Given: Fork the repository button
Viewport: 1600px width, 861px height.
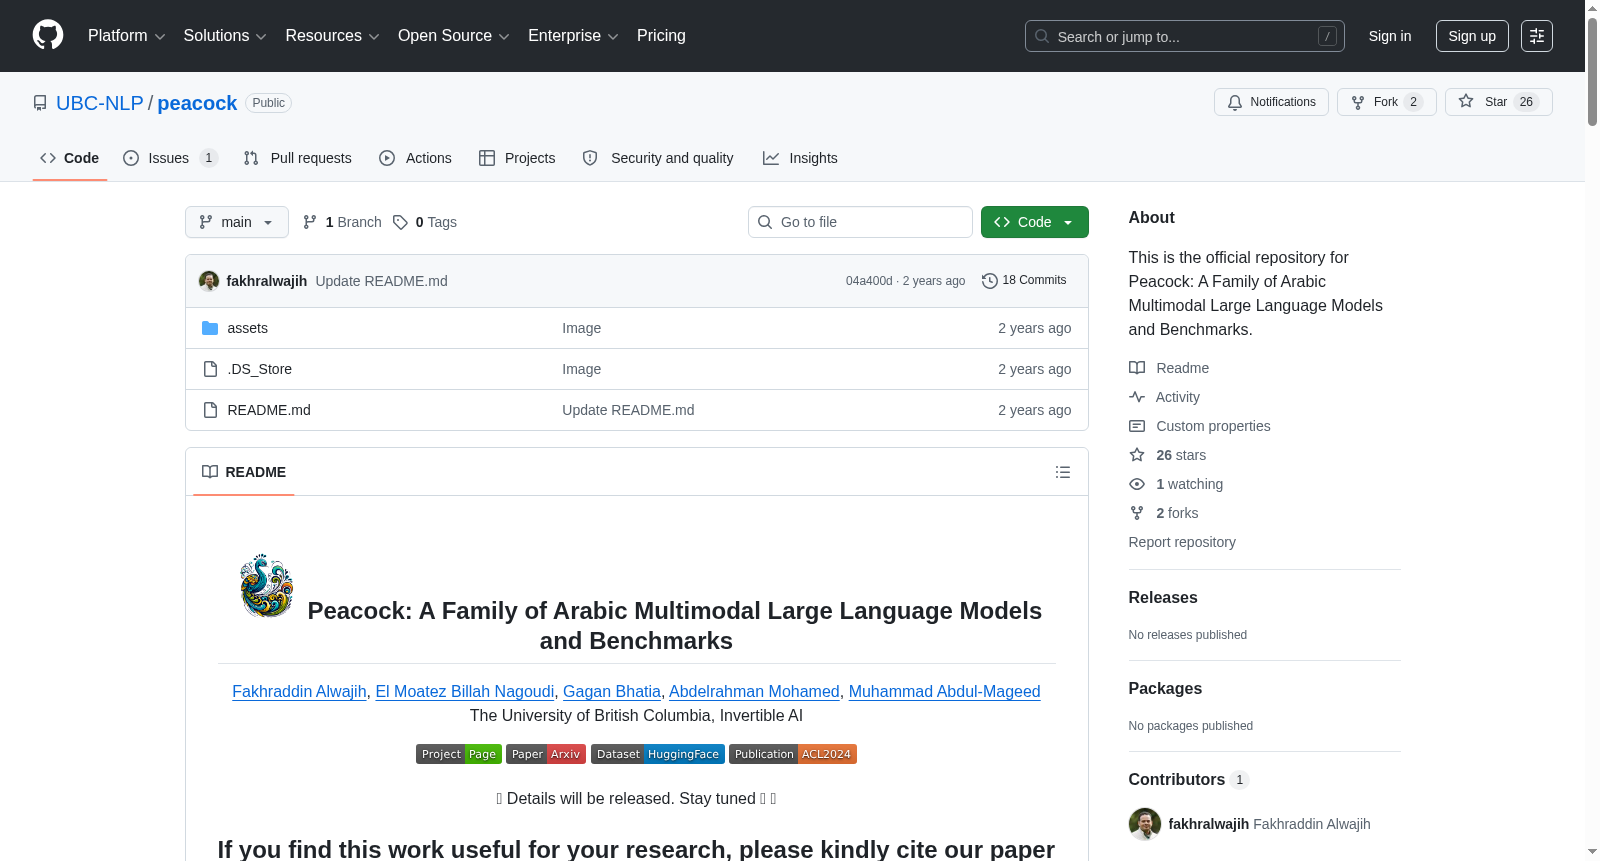Looking at the screenshot, I should coord(1387,102).
